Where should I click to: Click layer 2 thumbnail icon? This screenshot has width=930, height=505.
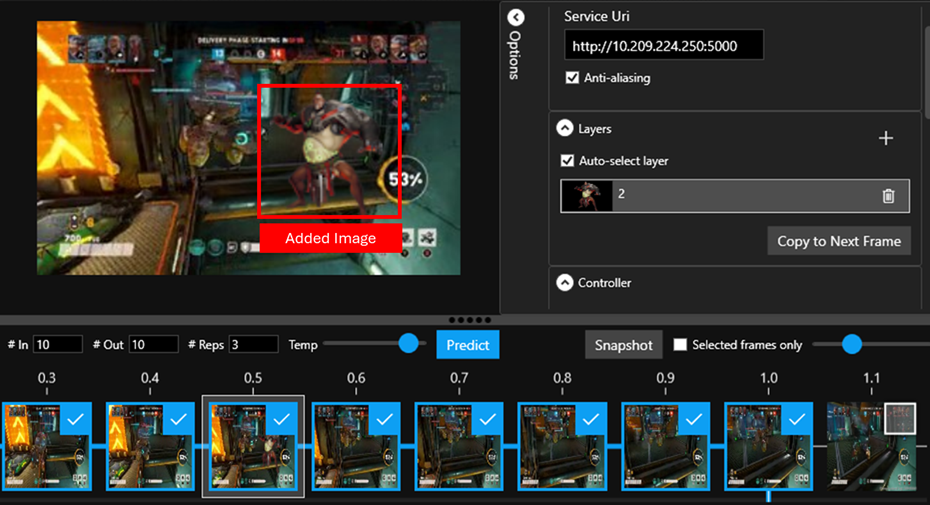coord(586,196)
